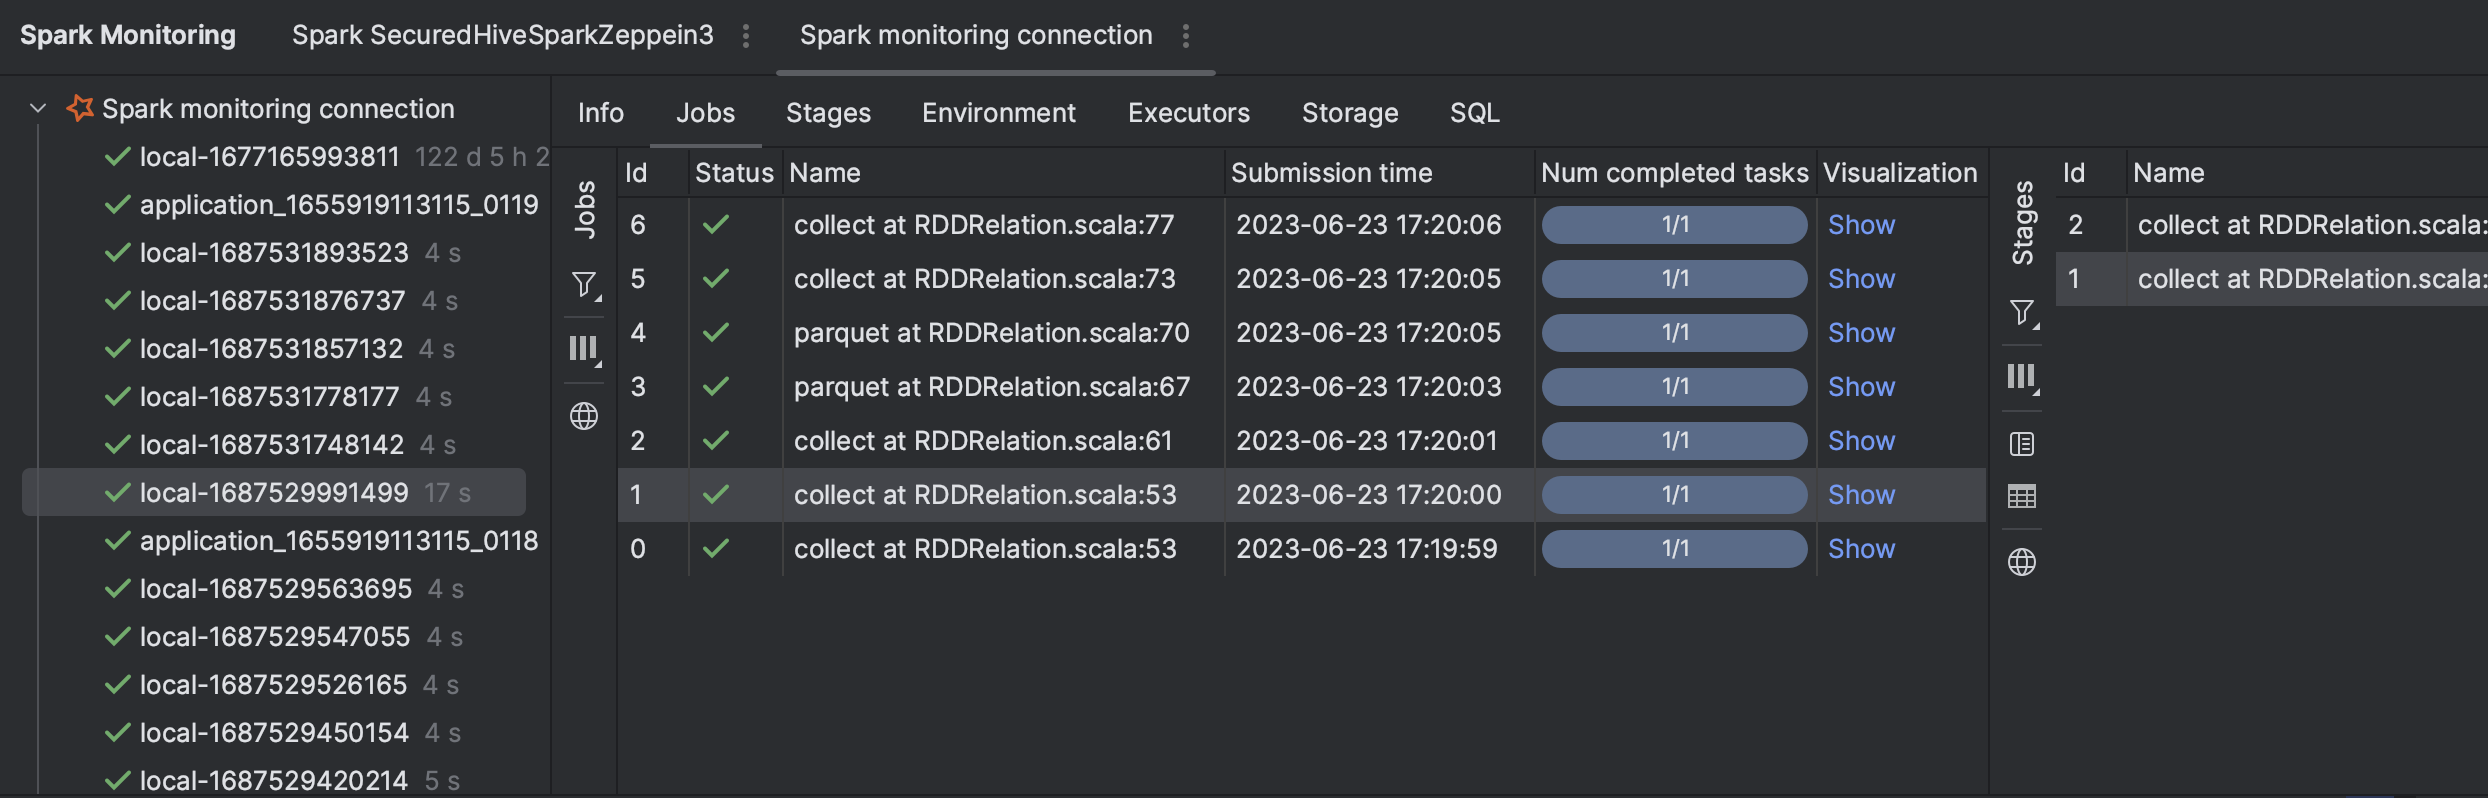
Task: Click Show link for job 6
Action: click(x=1861, y=225)
